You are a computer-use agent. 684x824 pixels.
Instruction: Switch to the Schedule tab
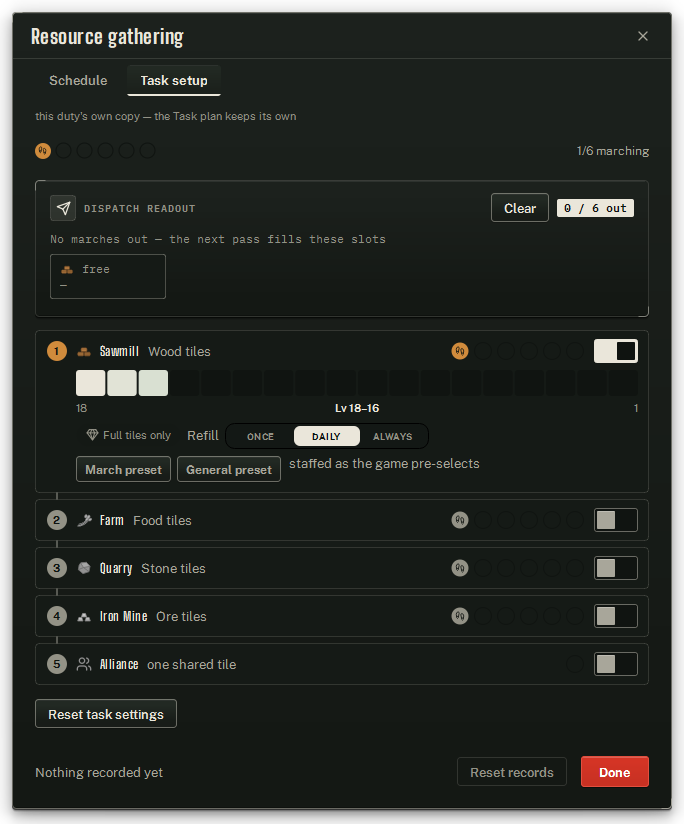pos(78,80)
